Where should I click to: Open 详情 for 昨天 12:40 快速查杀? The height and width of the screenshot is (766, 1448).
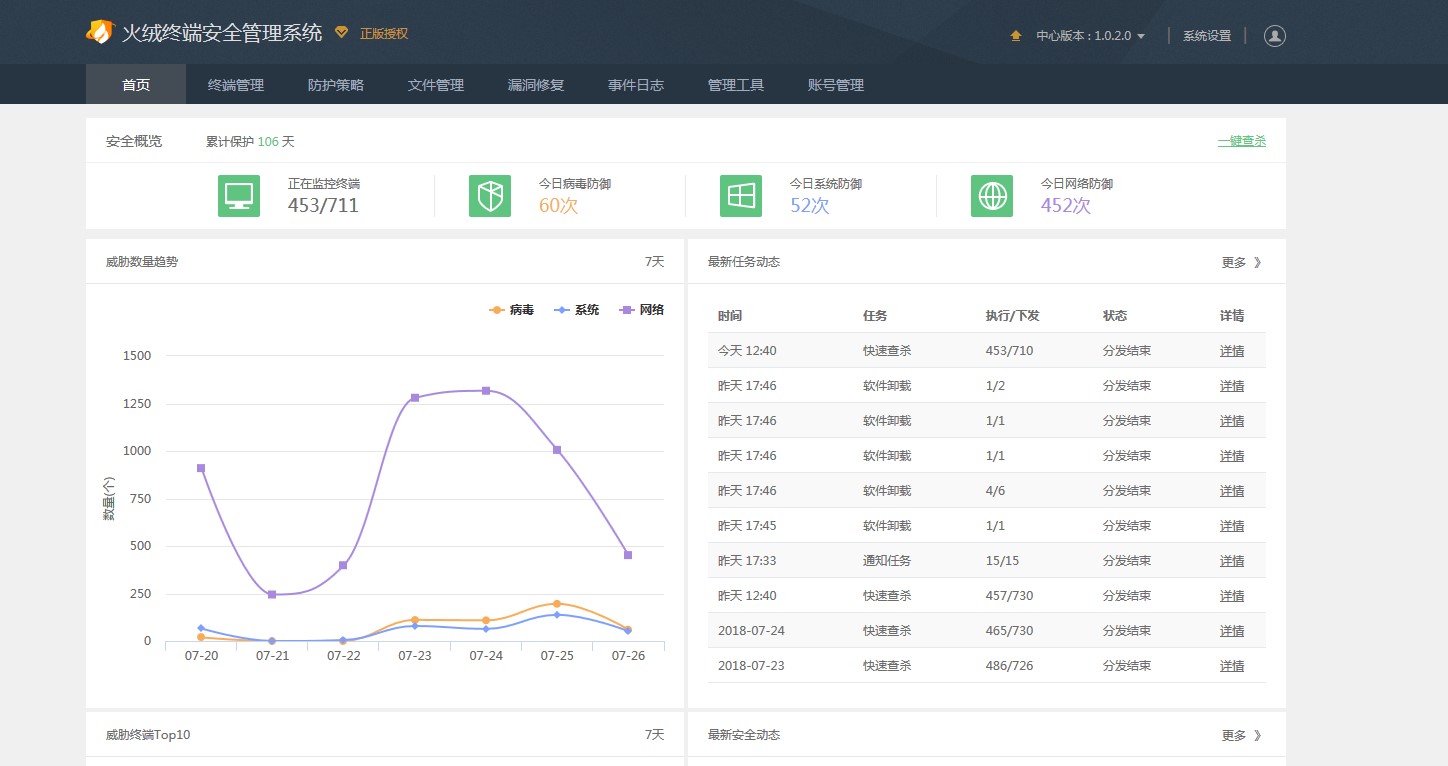point(1232,596)
